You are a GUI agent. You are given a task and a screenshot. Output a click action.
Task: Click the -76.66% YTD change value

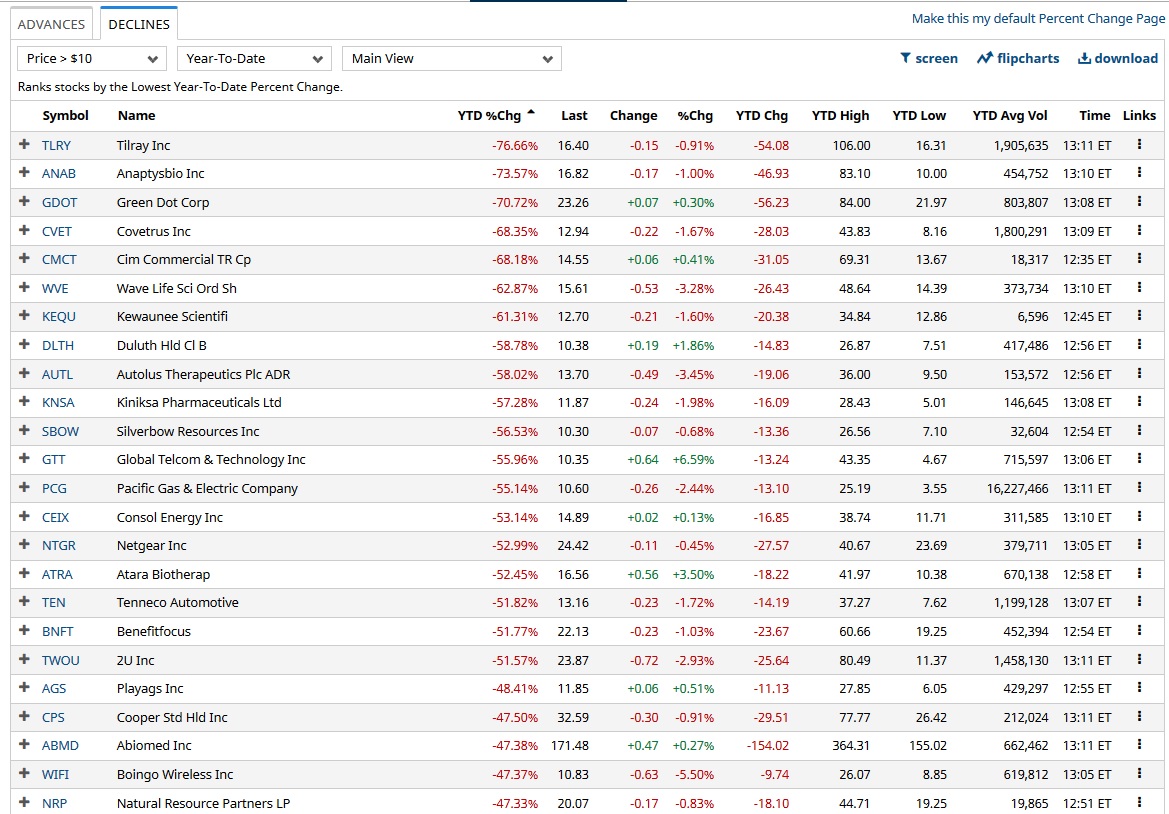click(x=514, y=145)
